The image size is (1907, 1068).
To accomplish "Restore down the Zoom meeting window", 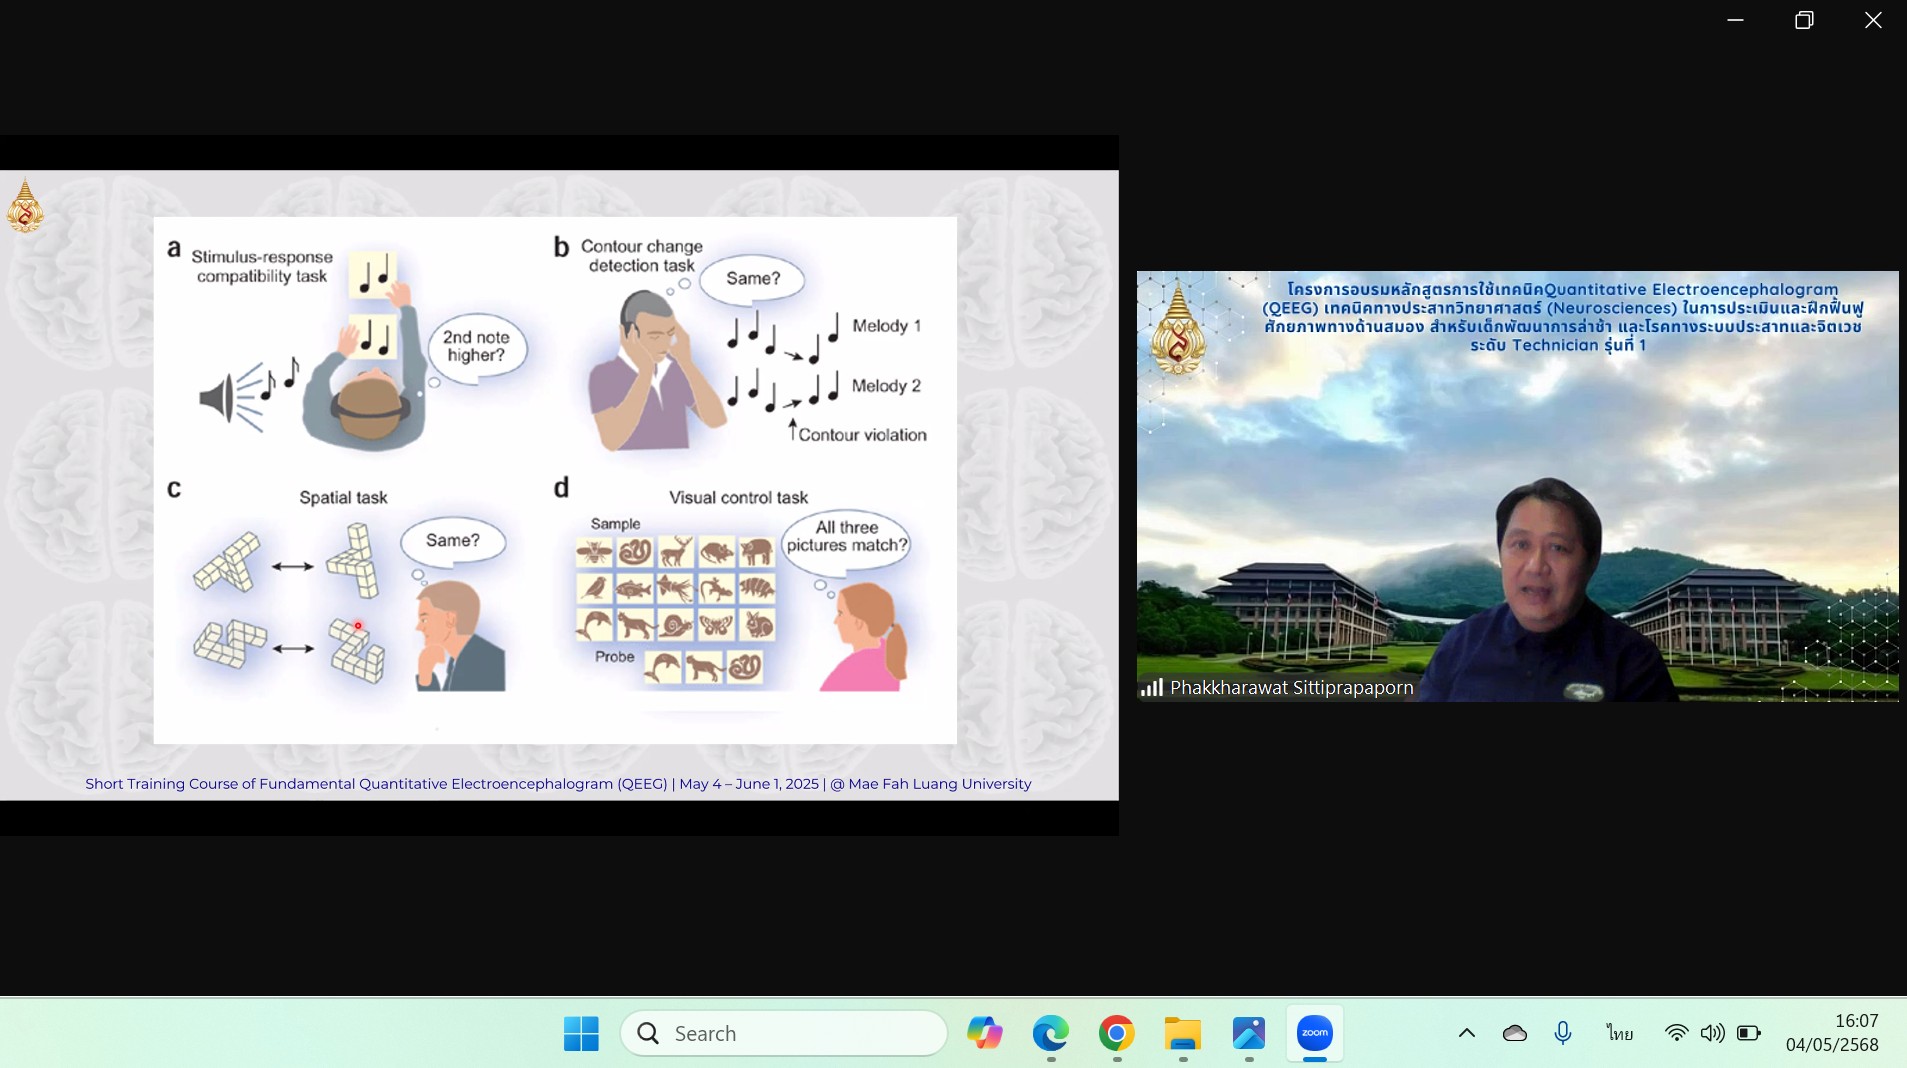I will click(1804, 20).
